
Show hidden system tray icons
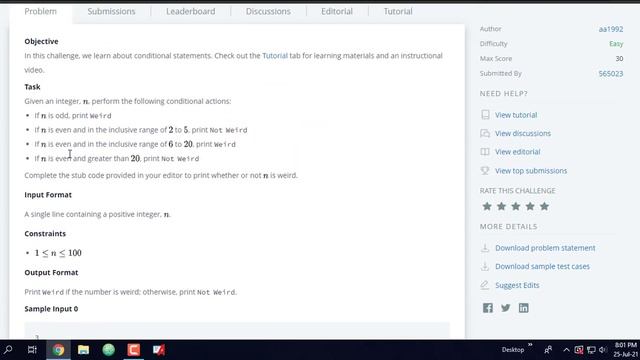[x=566, y=350]
